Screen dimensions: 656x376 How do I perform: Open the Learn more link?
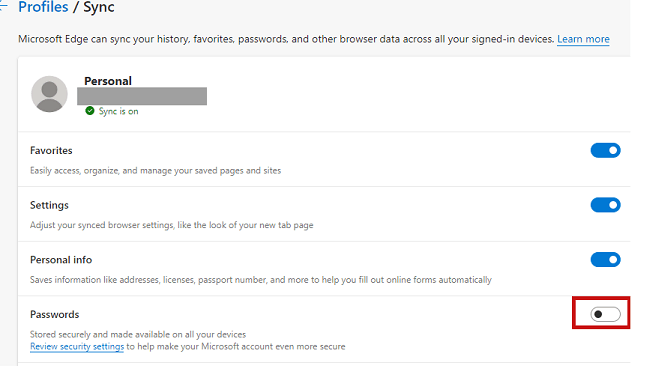click(x=583, y=39)
